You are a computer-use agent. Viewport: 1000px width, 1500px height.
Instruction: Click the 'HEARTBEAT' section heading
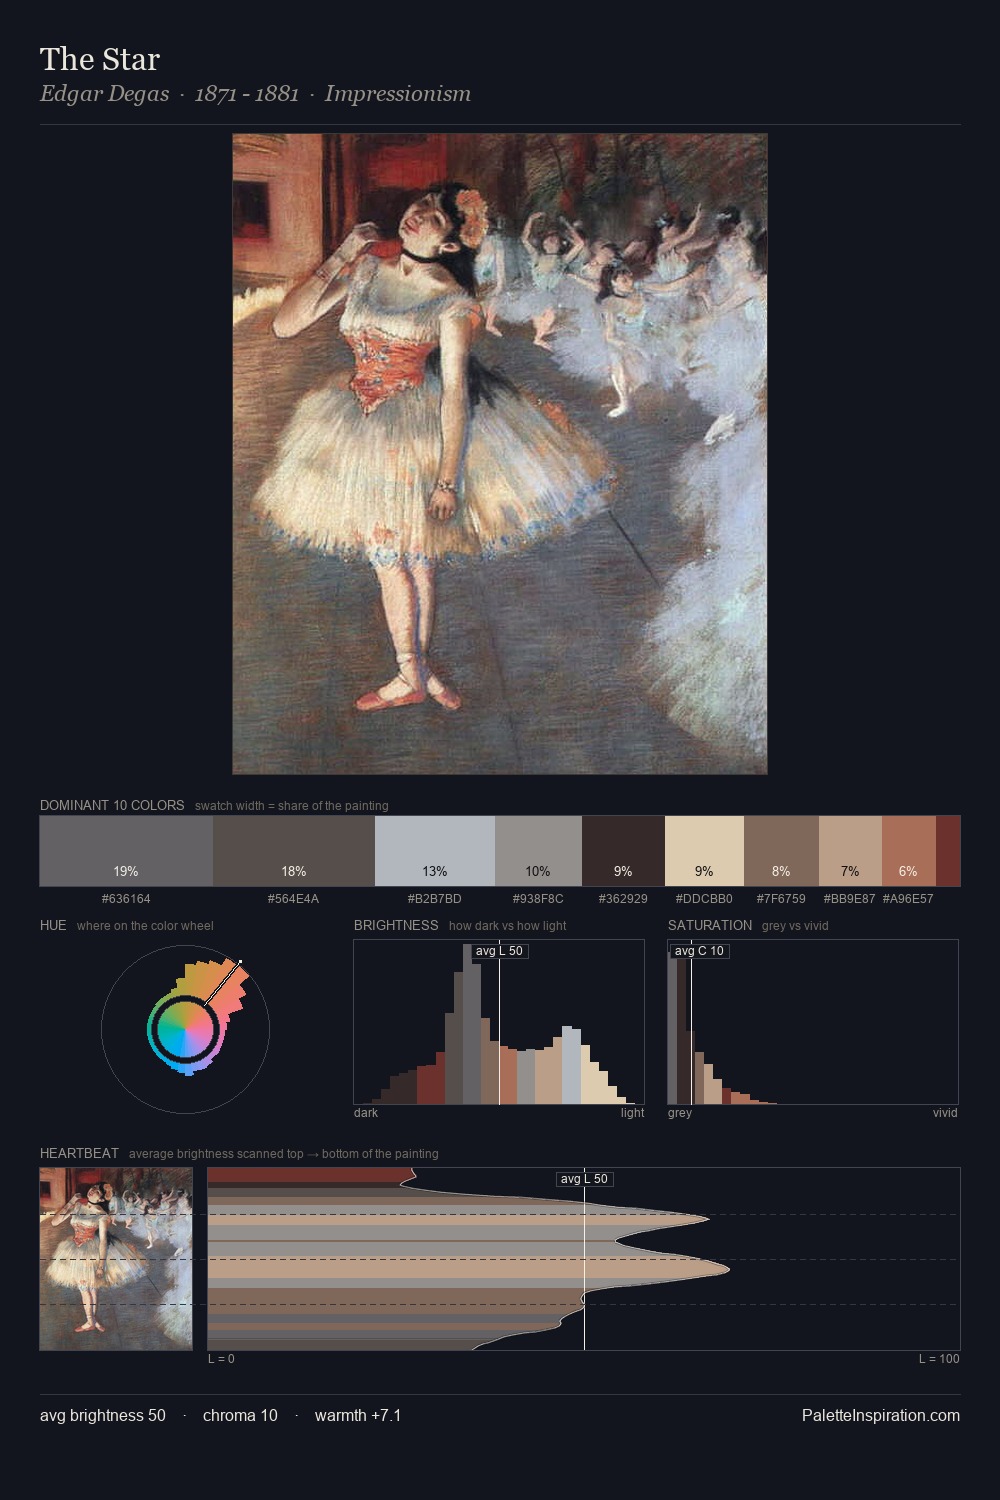pos(79,1153)
